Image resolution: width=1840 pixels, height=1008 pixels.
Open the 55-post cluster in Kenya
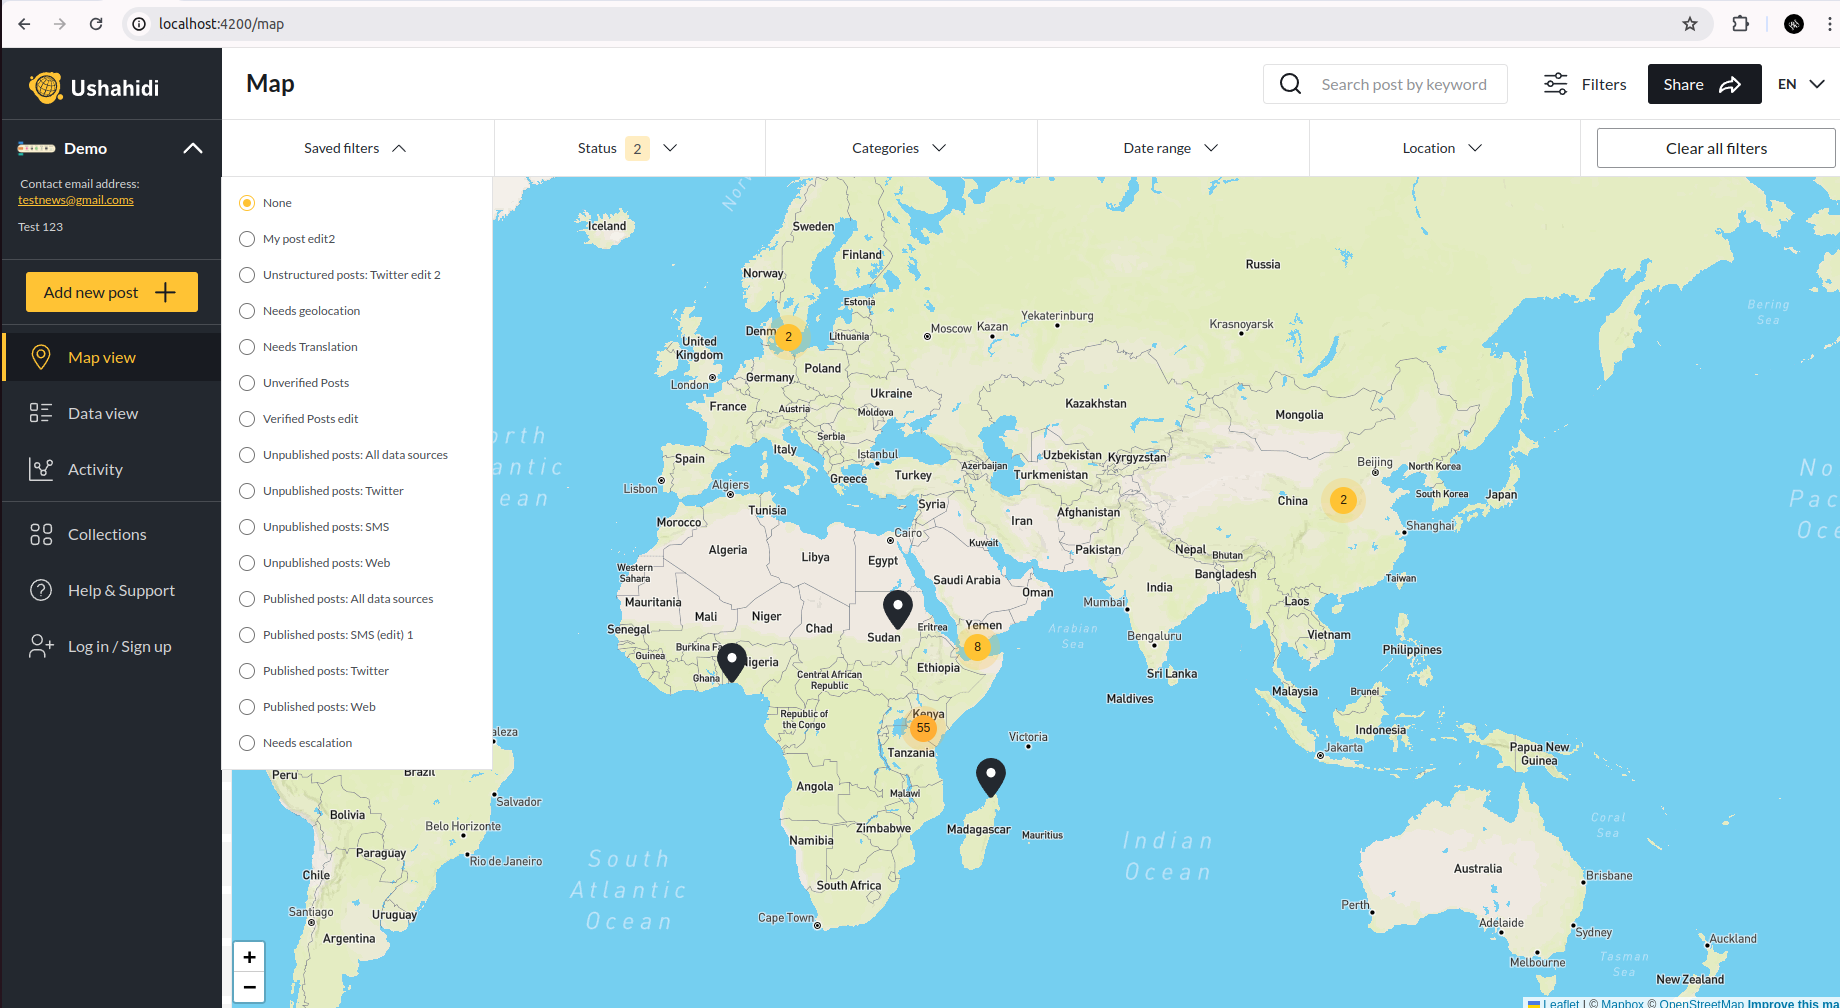(x=923, y=728)
